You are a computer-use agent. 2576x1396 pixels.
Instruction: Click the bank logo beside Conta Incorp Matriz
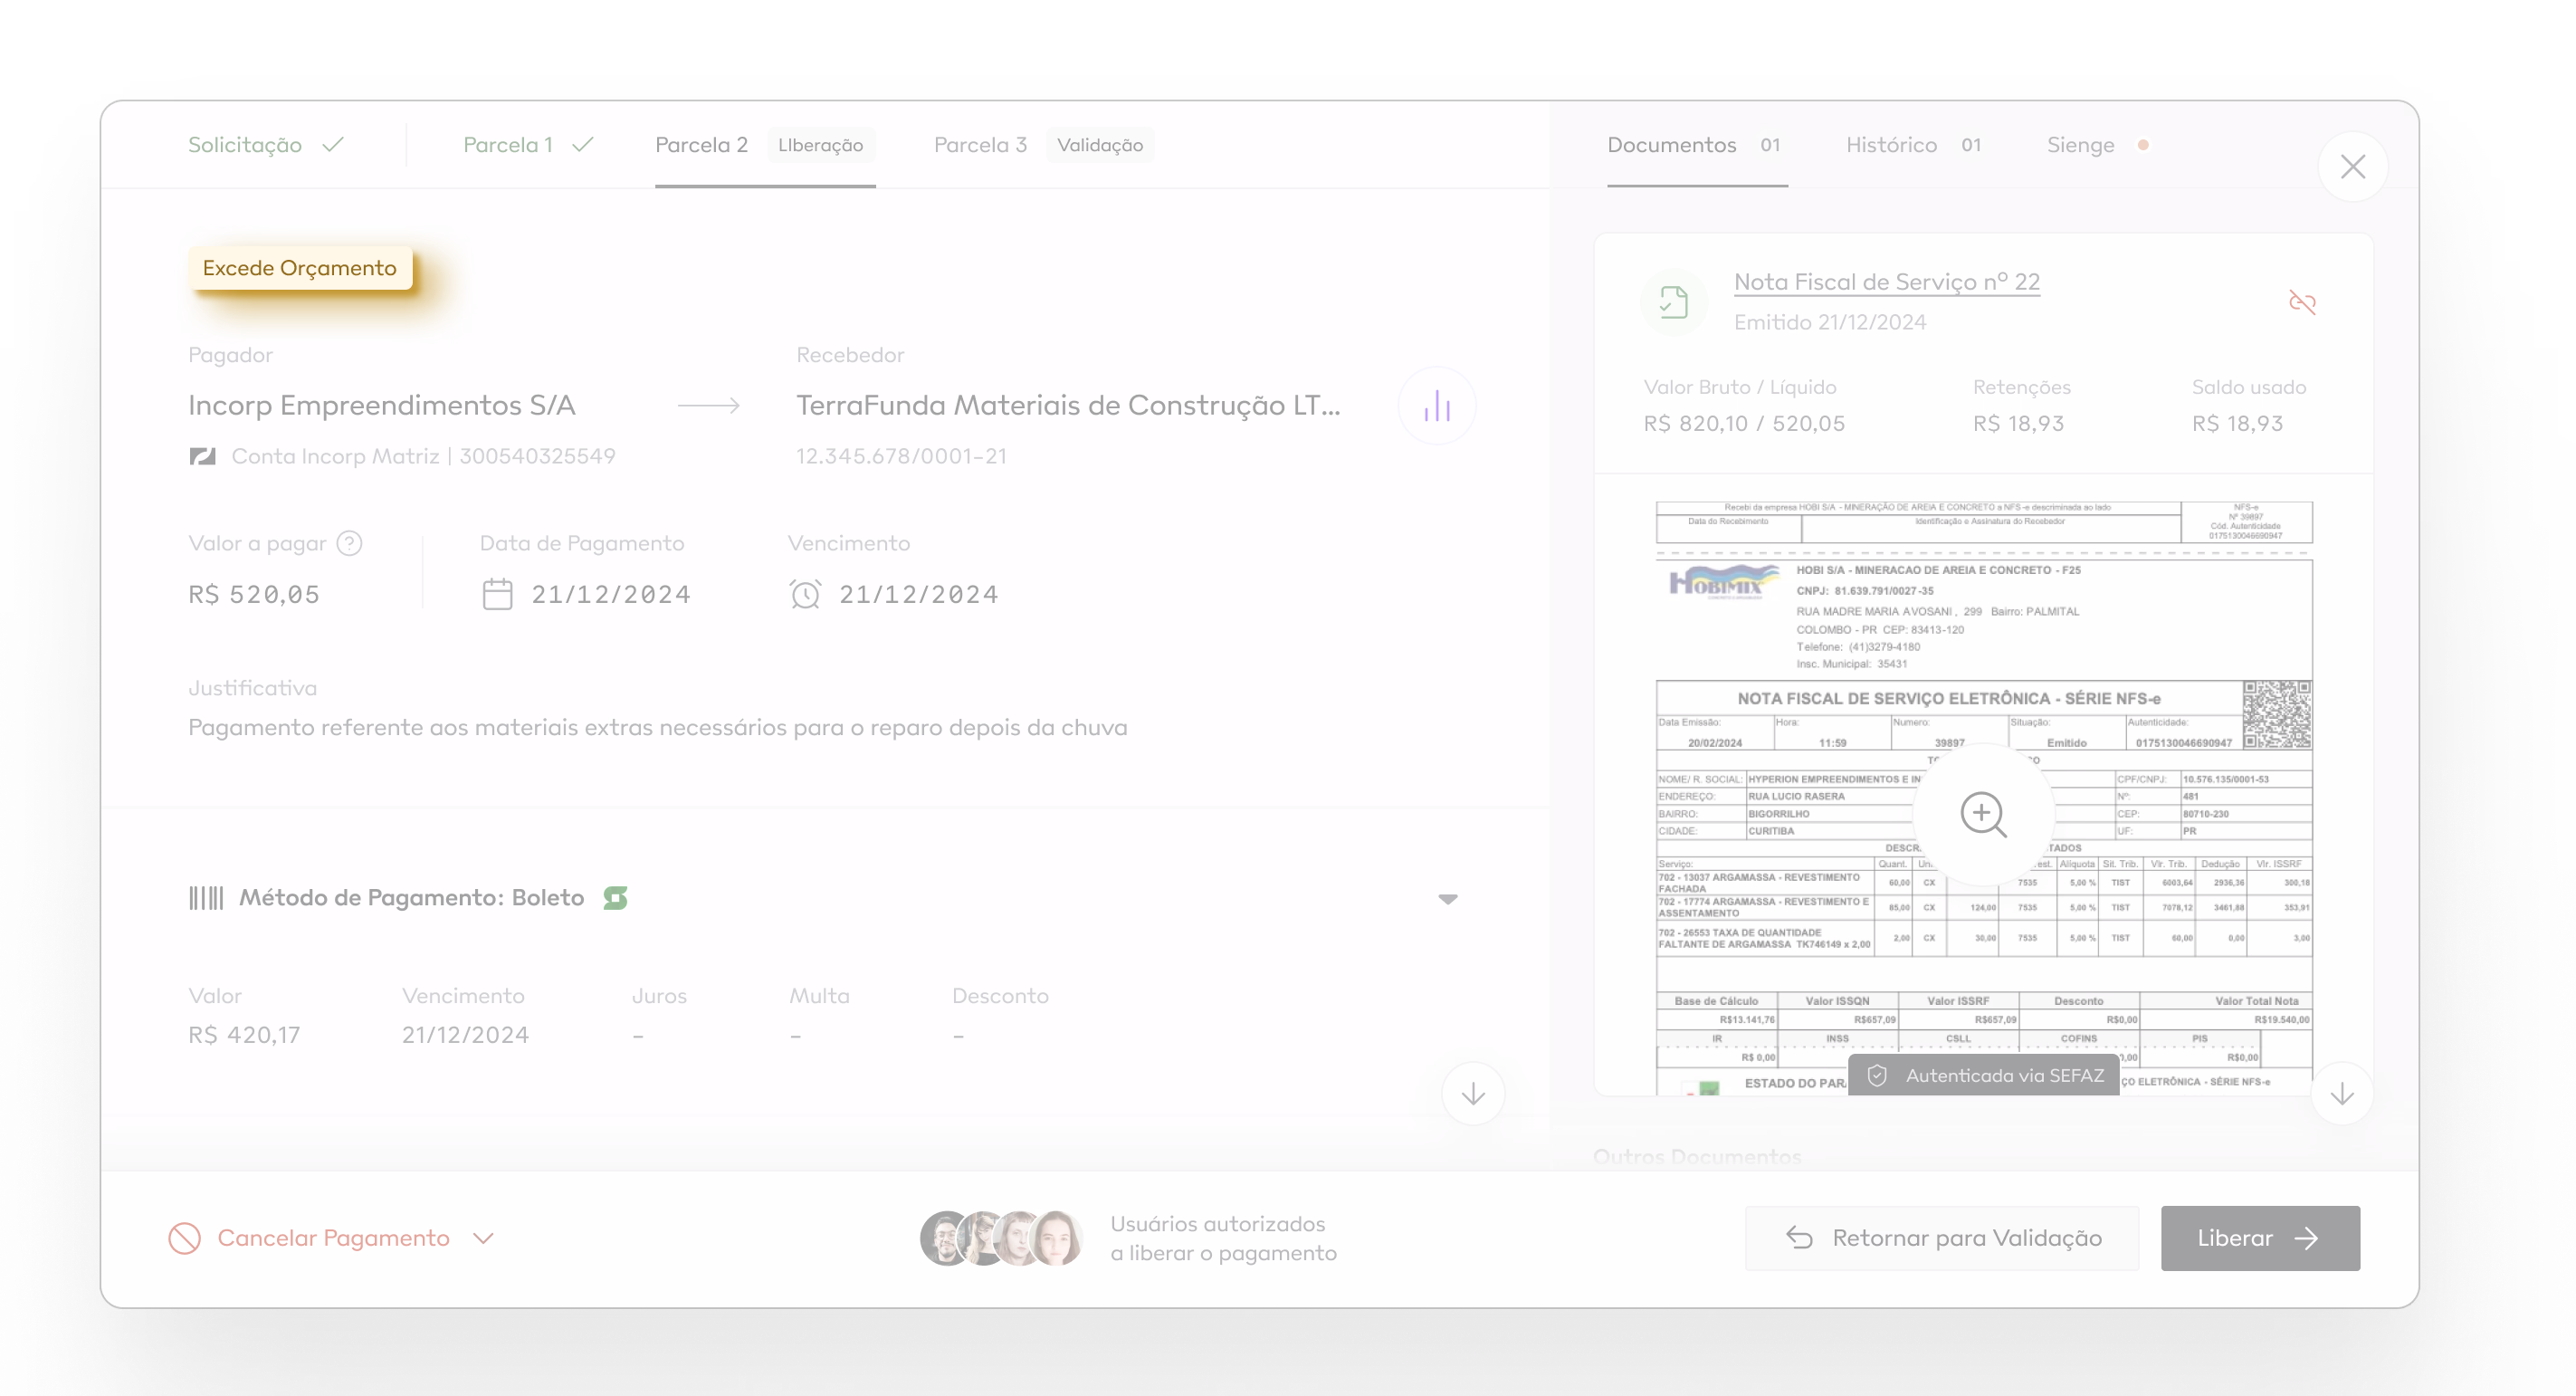tap(203, 457)
